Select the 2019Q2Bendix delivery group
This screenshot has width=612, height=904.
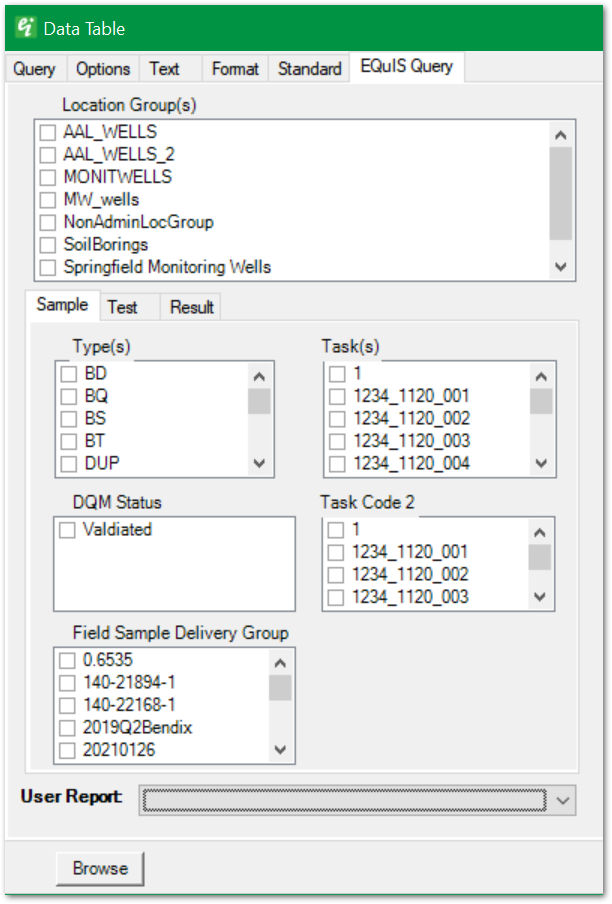point(67,727)
